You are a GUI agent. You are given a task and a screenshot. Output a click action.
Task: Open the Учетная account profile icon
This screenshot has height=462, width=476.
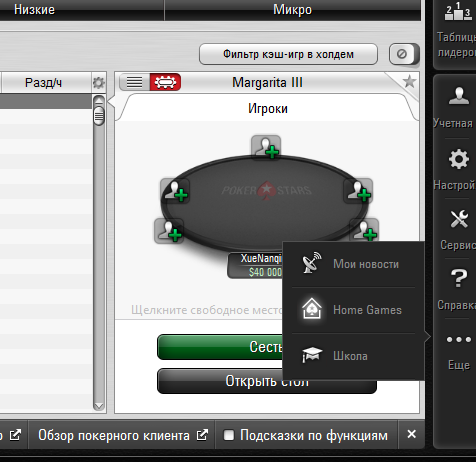click(459, 96)
